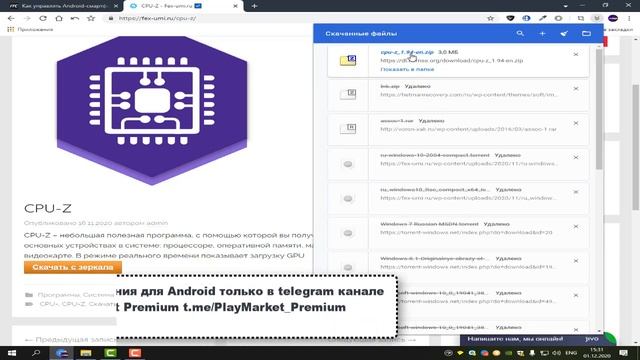This screenshot has height=360, width=640.
Task: Click the Windows-7-Russian-MSDN.torrent file name
Action: coord(430,224)
